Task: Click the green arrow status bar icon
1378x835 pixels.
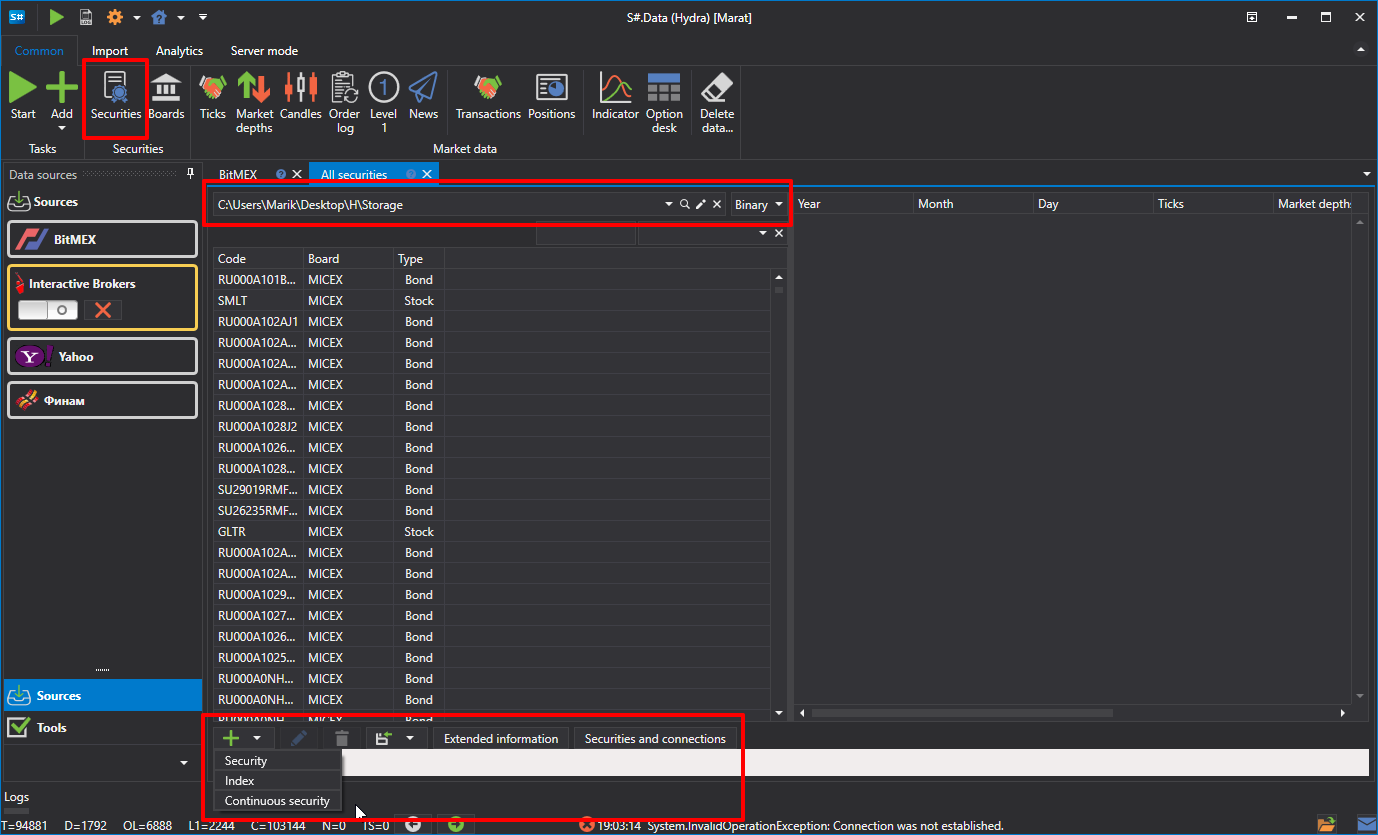Action: (x=456, y=824)
